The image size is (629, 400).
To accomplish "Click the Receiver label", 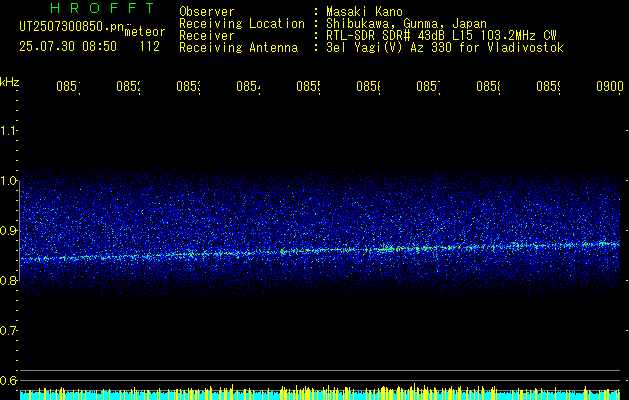I will (207, 36).
